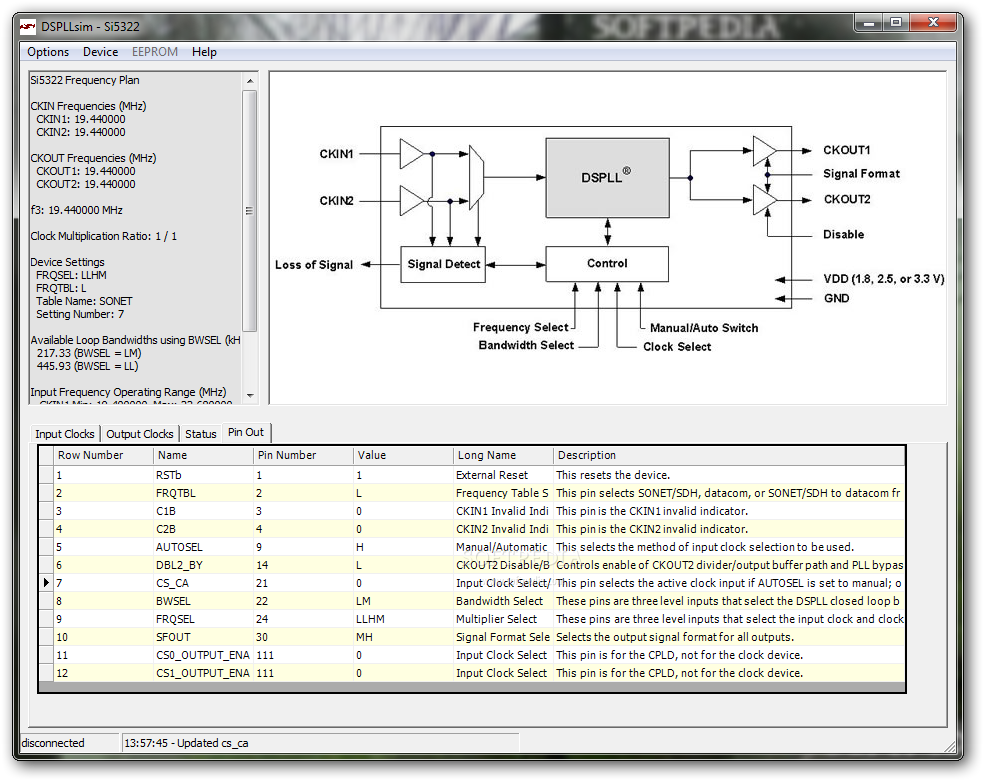This screenshot has height=781, width=984.
Task: Open the Options menu
Action: coord(48,52)
